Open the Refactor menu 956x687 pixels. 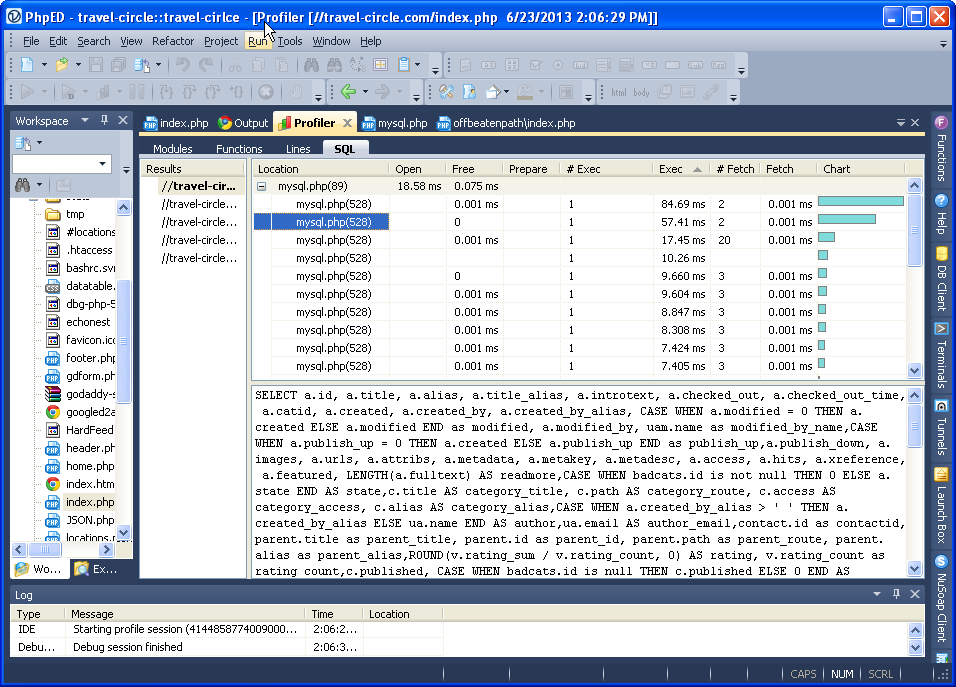[173, 41]
